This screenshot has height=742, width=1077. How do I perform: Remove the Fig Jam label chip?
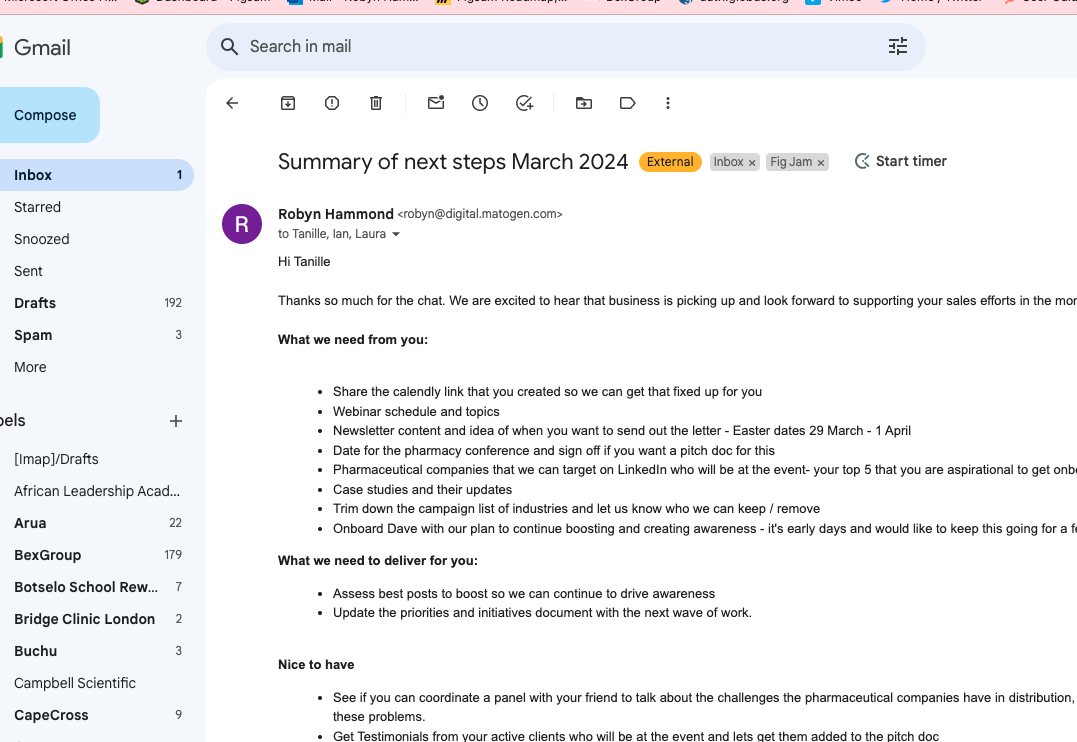tap(821, 163)
